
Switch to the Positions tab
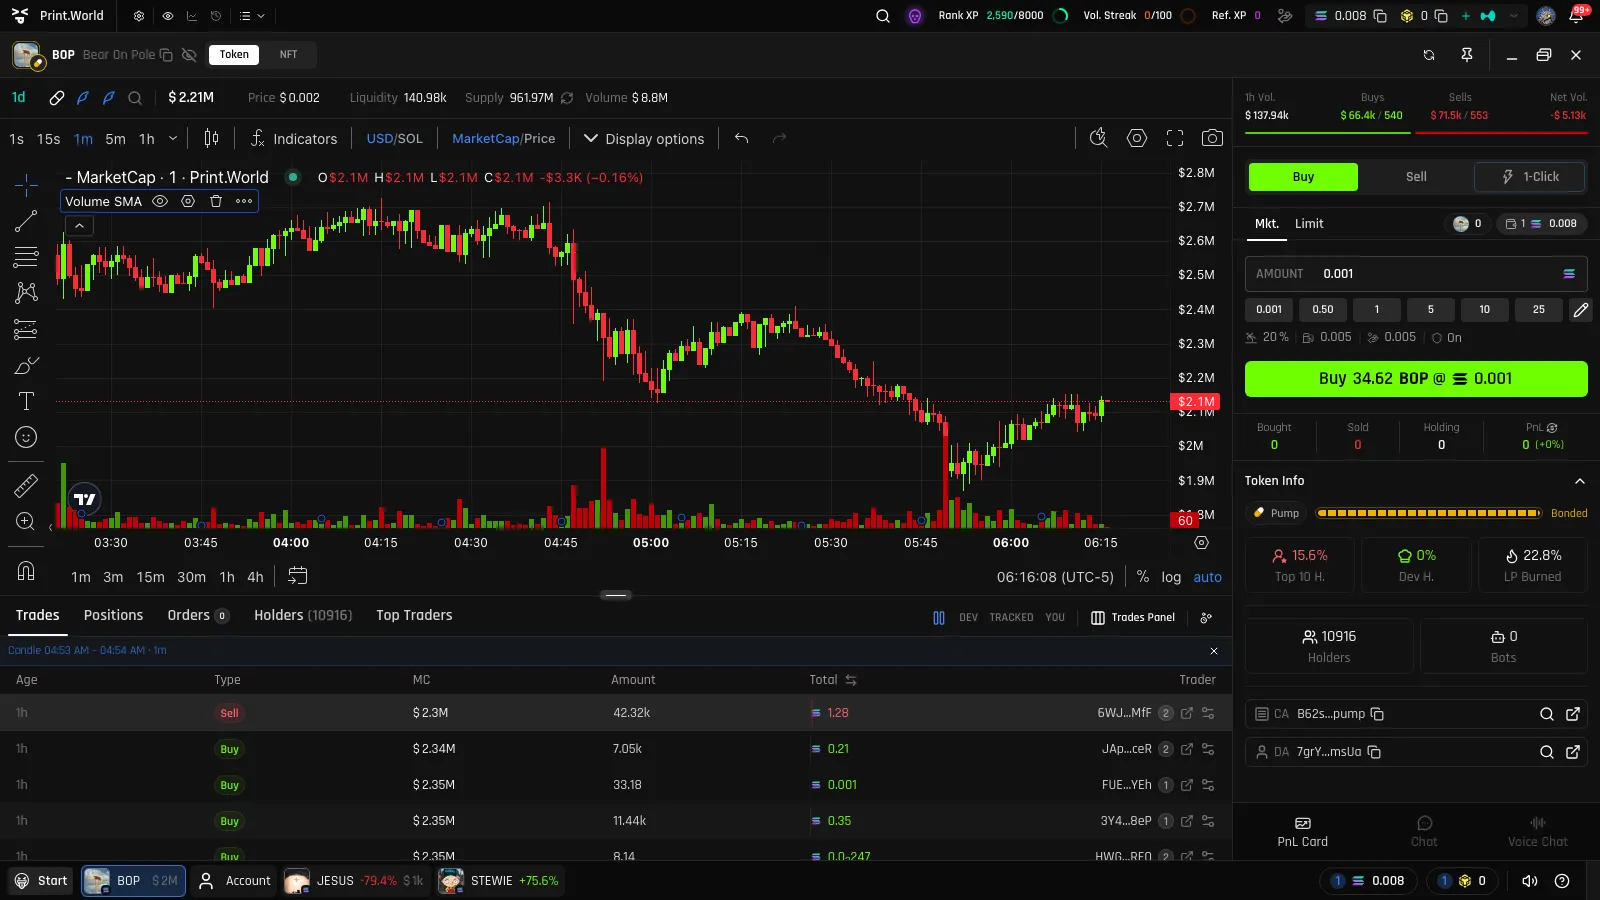[x=113, y=615]
